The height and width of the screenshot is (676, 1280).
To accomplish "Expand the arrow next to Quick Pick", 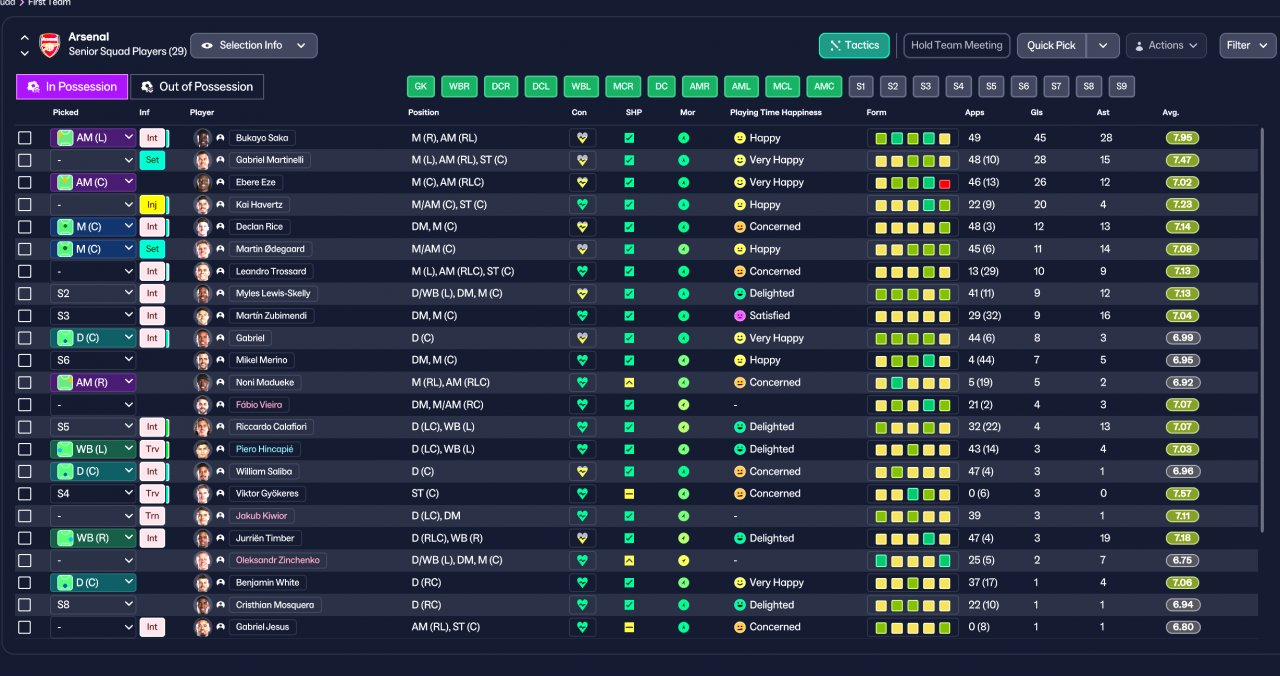I will point(1103,45).
